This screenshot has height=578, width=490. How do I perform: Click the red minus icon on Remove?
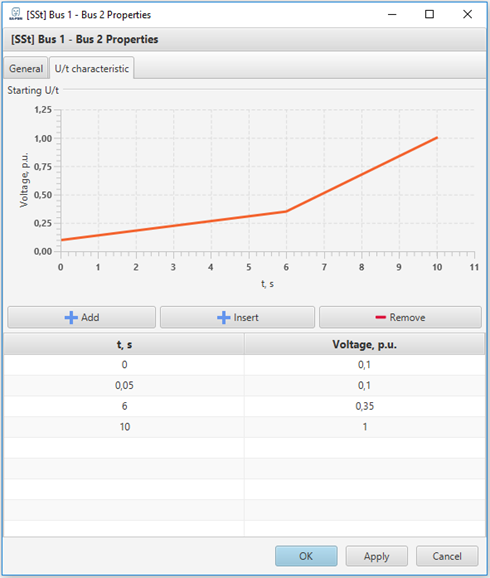380,317
